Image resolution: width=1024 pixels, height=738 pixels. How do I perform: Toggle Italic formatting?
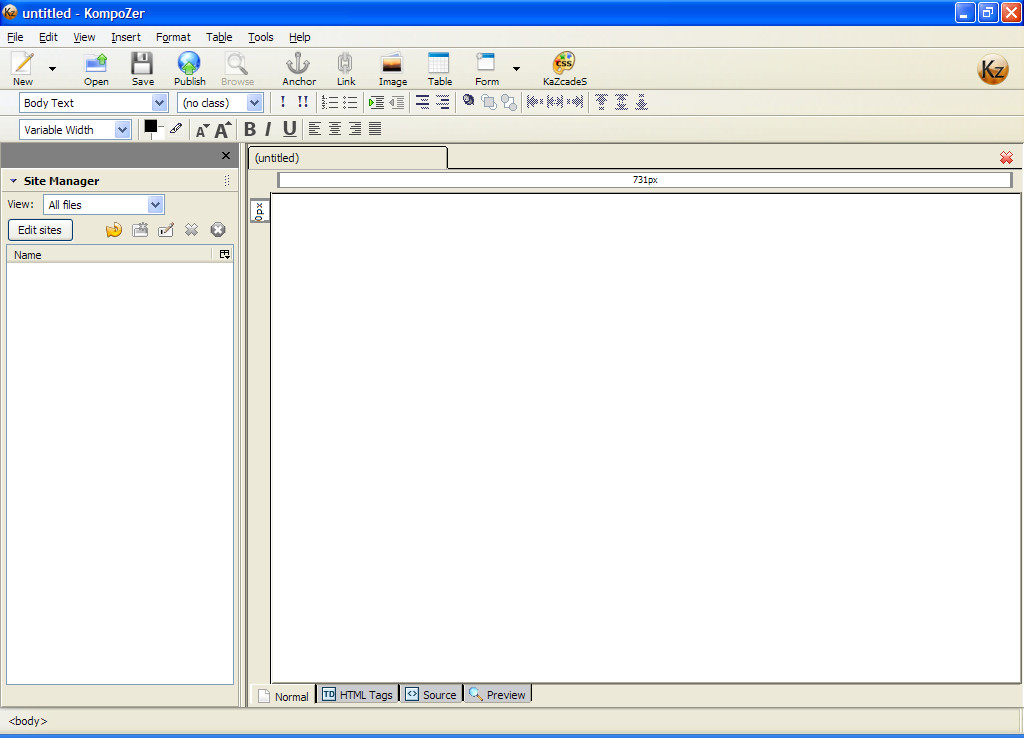click(x=268, y=129)
